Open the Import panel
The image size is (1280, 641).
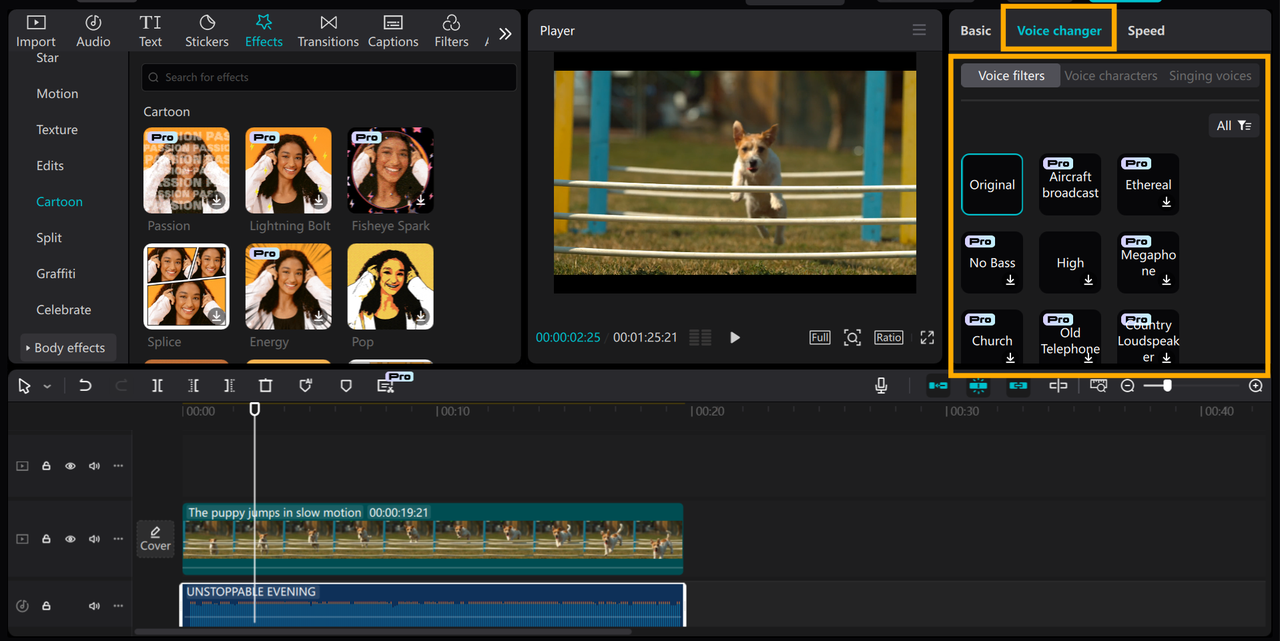tap(36, 31)
